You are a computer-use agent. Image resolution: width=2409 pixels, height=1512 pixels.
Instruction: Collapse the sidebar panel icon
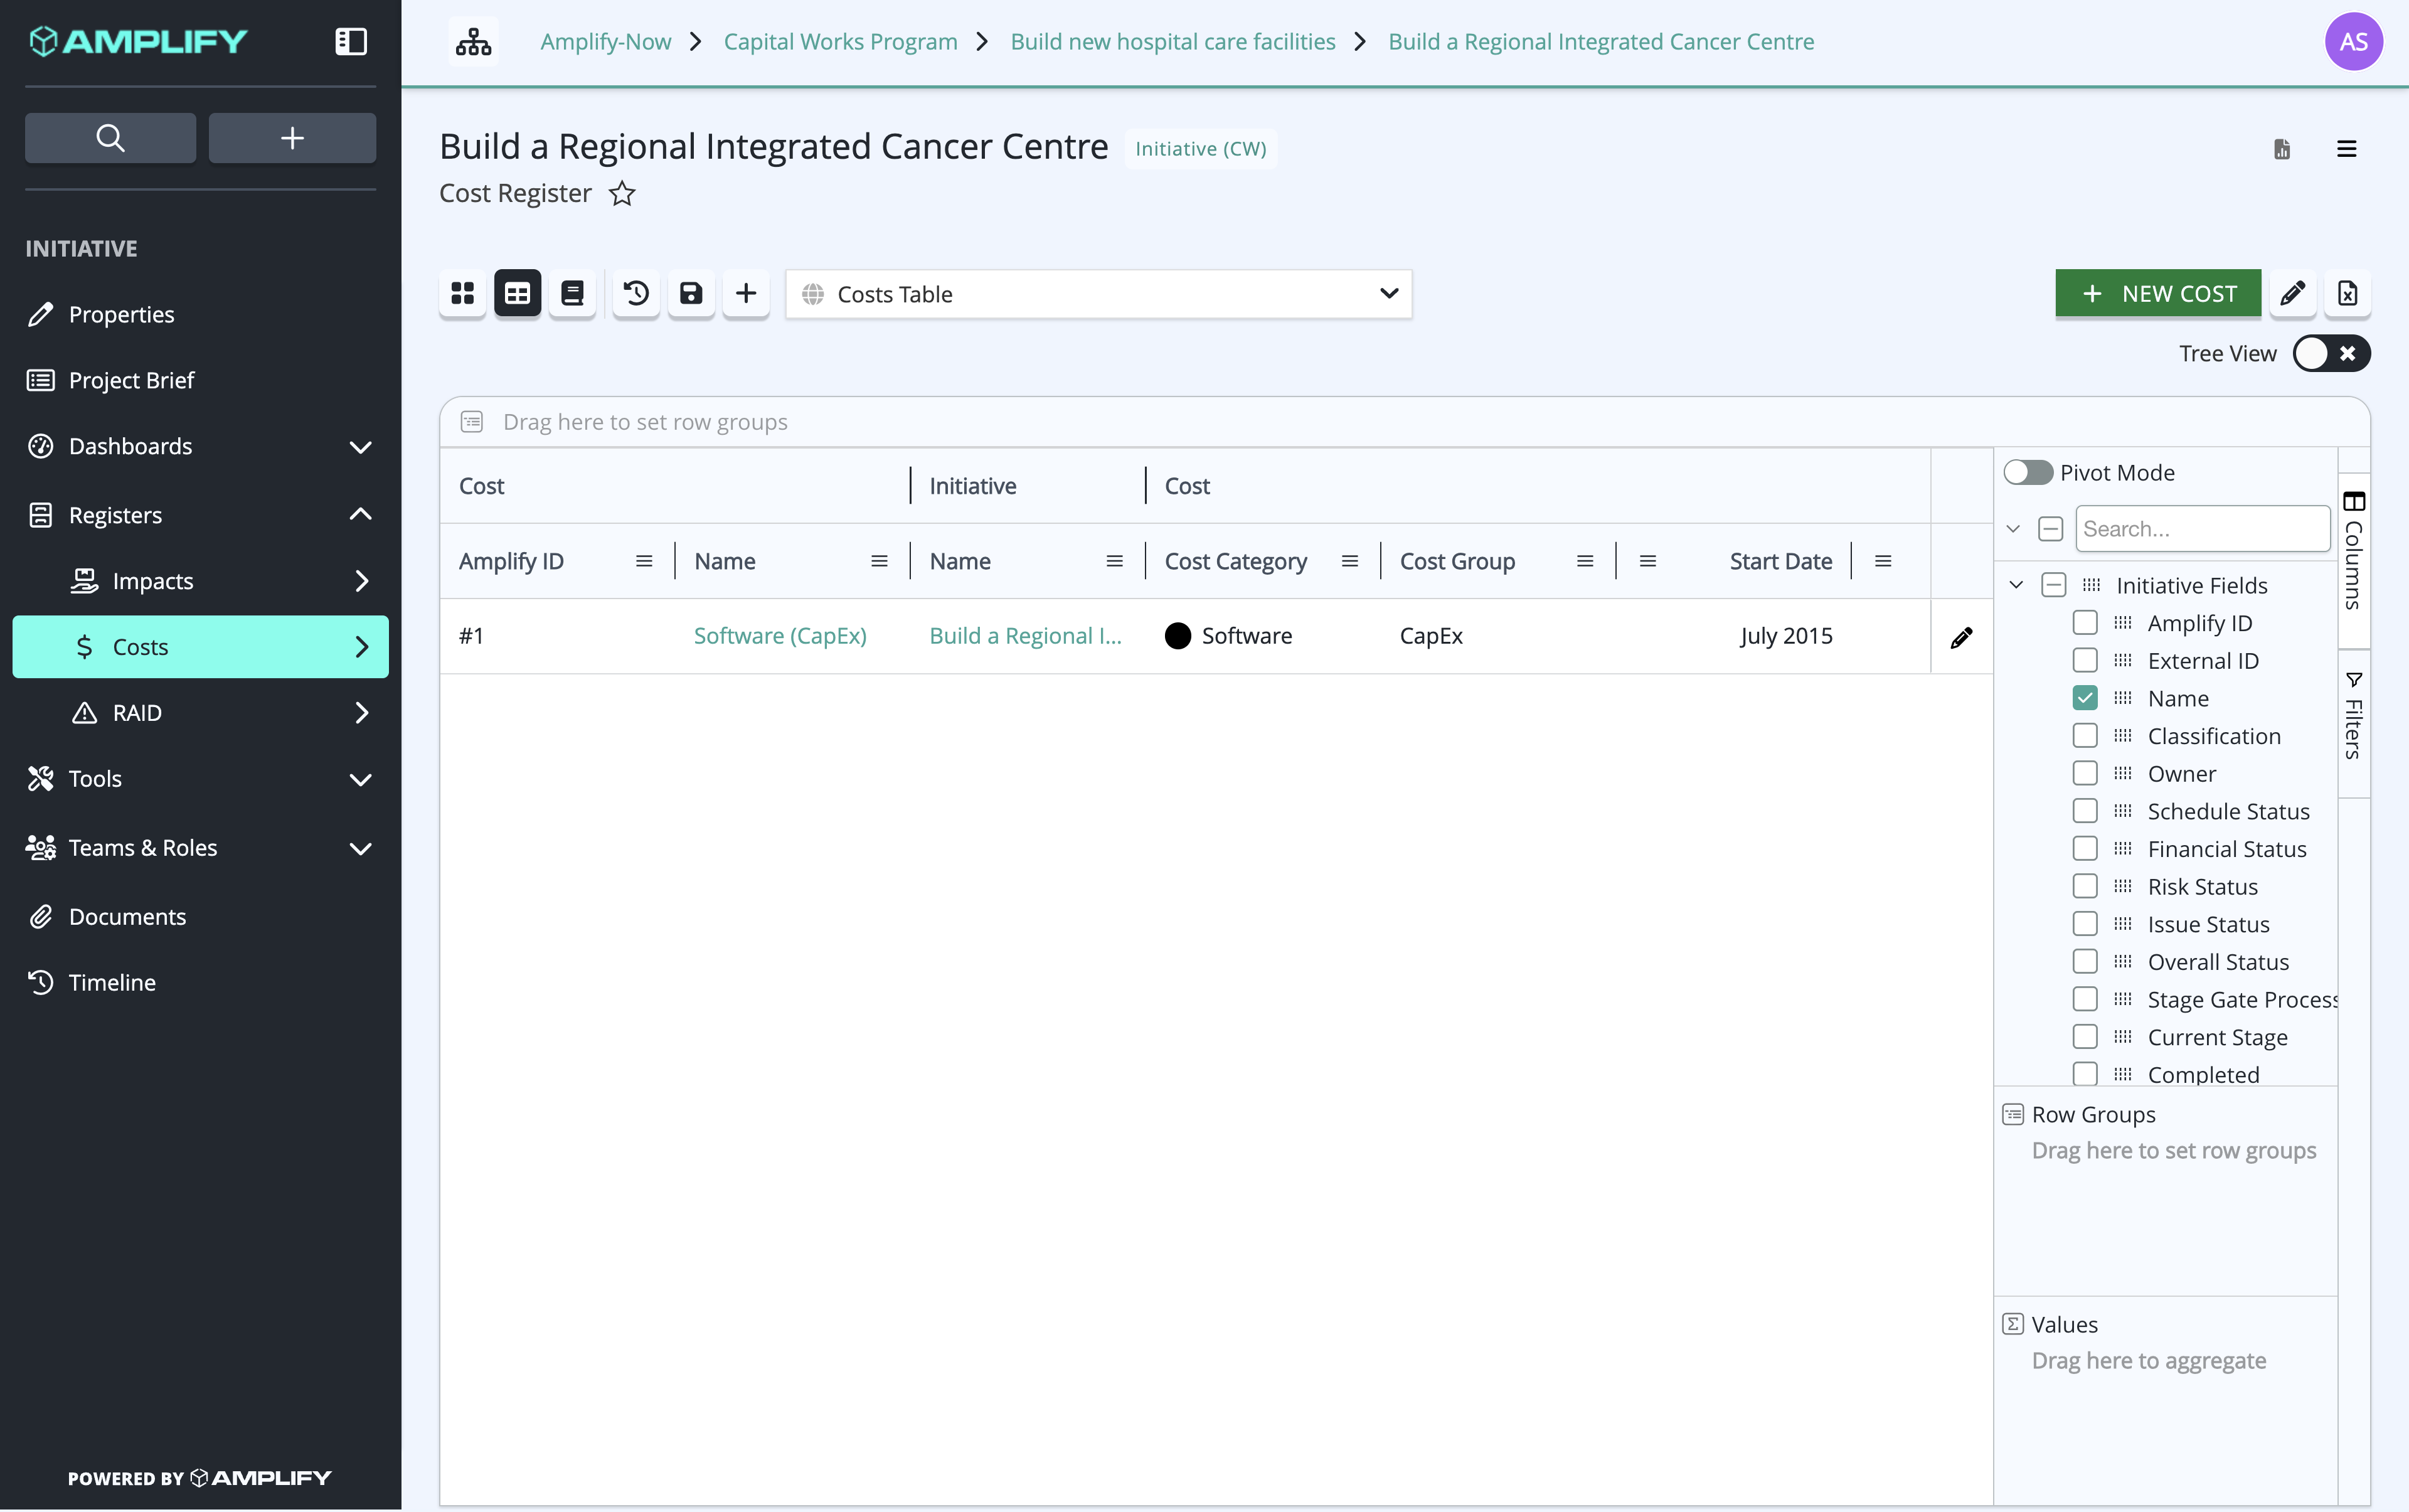(x=351, y=42)
